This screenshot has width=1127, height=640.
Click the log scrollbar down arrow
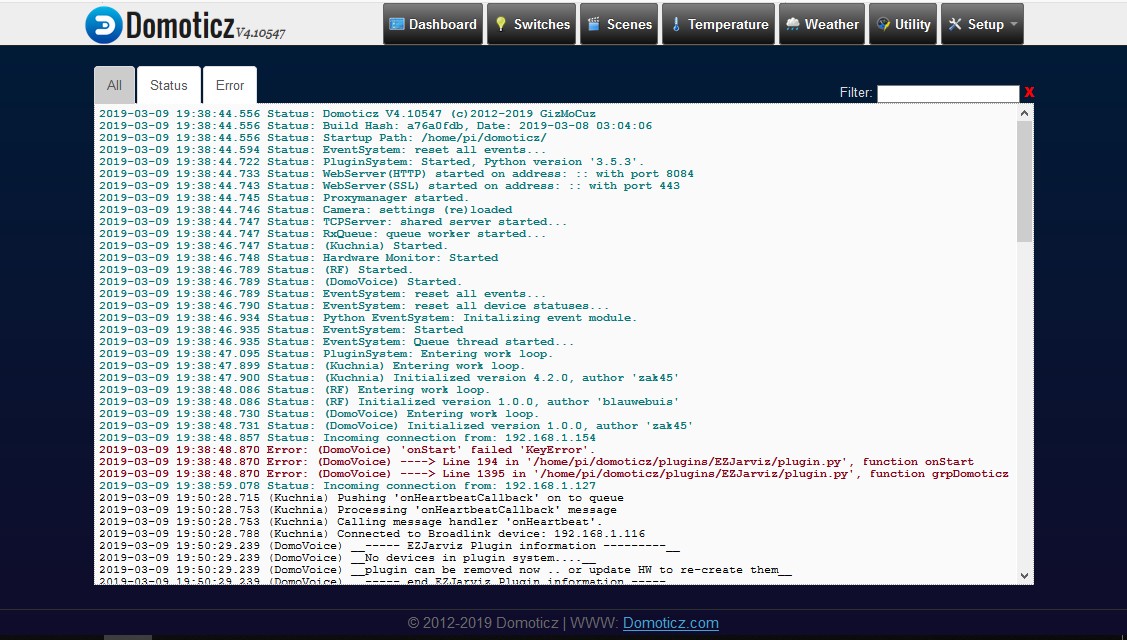click(1024, 575)
